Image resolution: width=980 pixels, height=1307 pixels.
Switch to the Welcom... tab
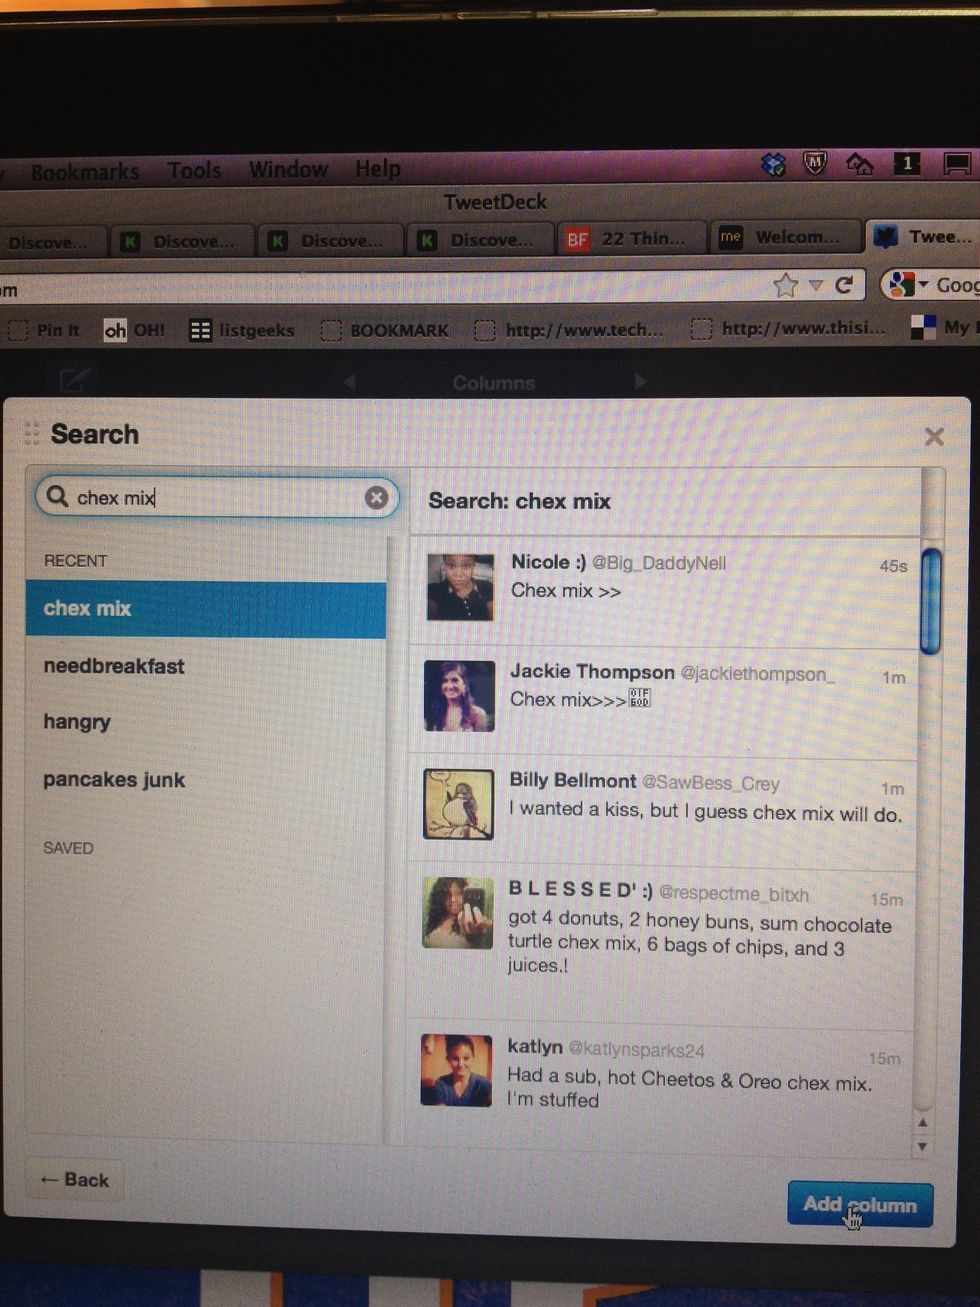(x=785, y=237)
